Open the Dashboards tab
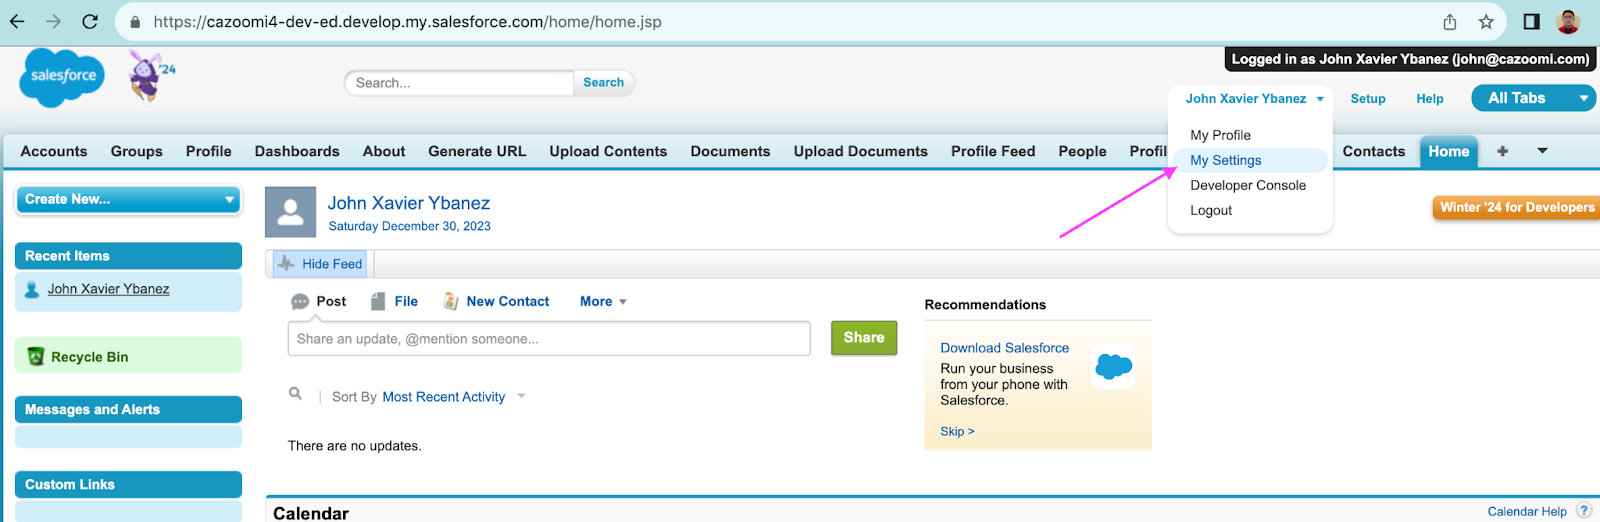This screenshot has height=522, width=1600. point(297,151)
